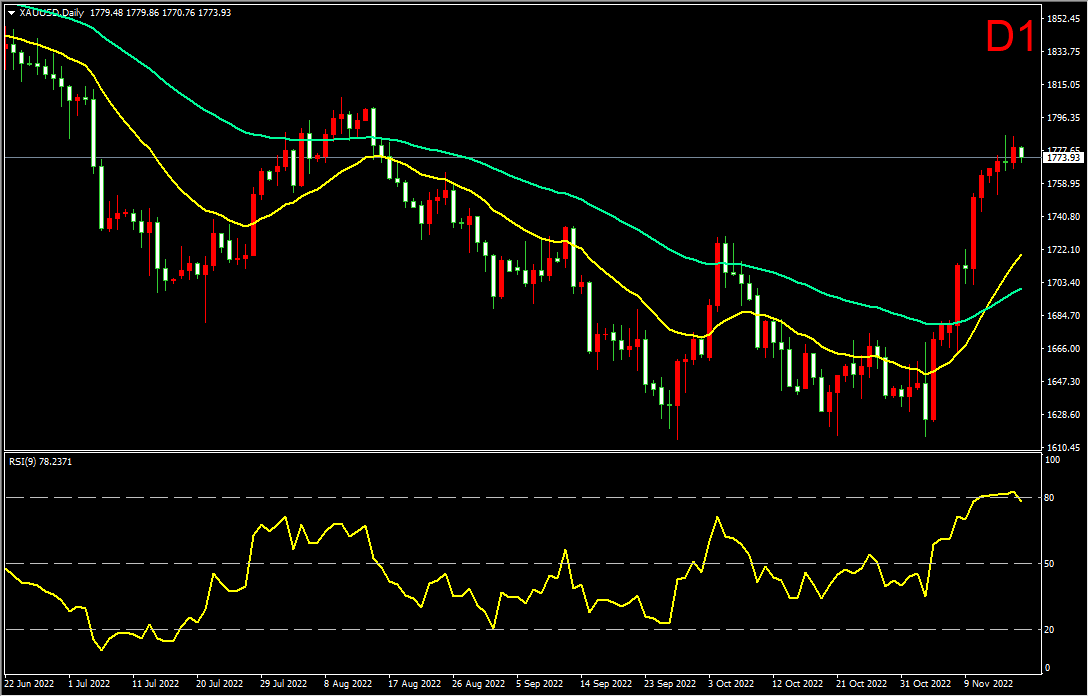Click the 8 Aug 2022 date label
The image size is (1089, 697).
point(349,683)
